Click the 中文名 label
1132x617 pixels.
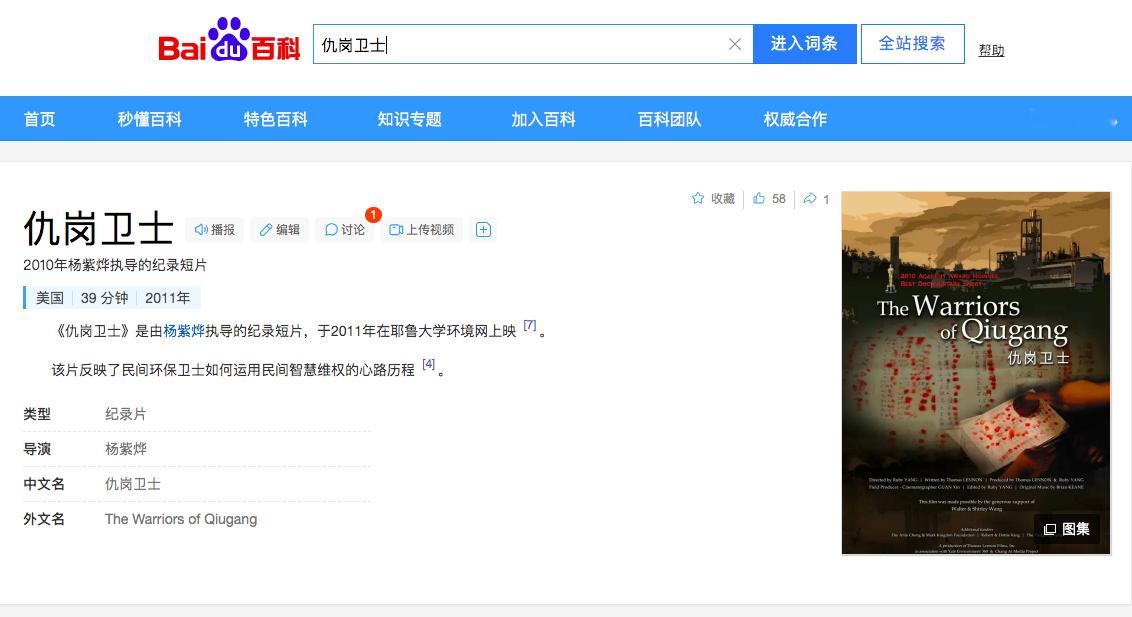pyautogui.click(x=44, y=484)
